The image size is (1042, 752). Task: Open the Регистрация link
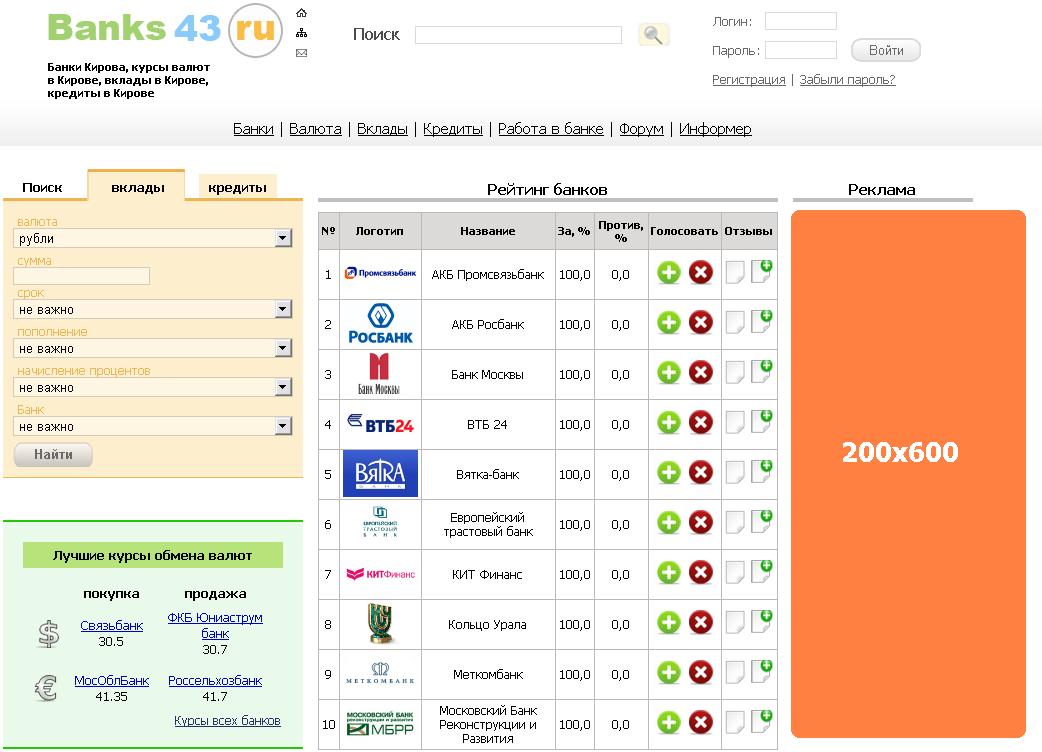click(748, 80)
